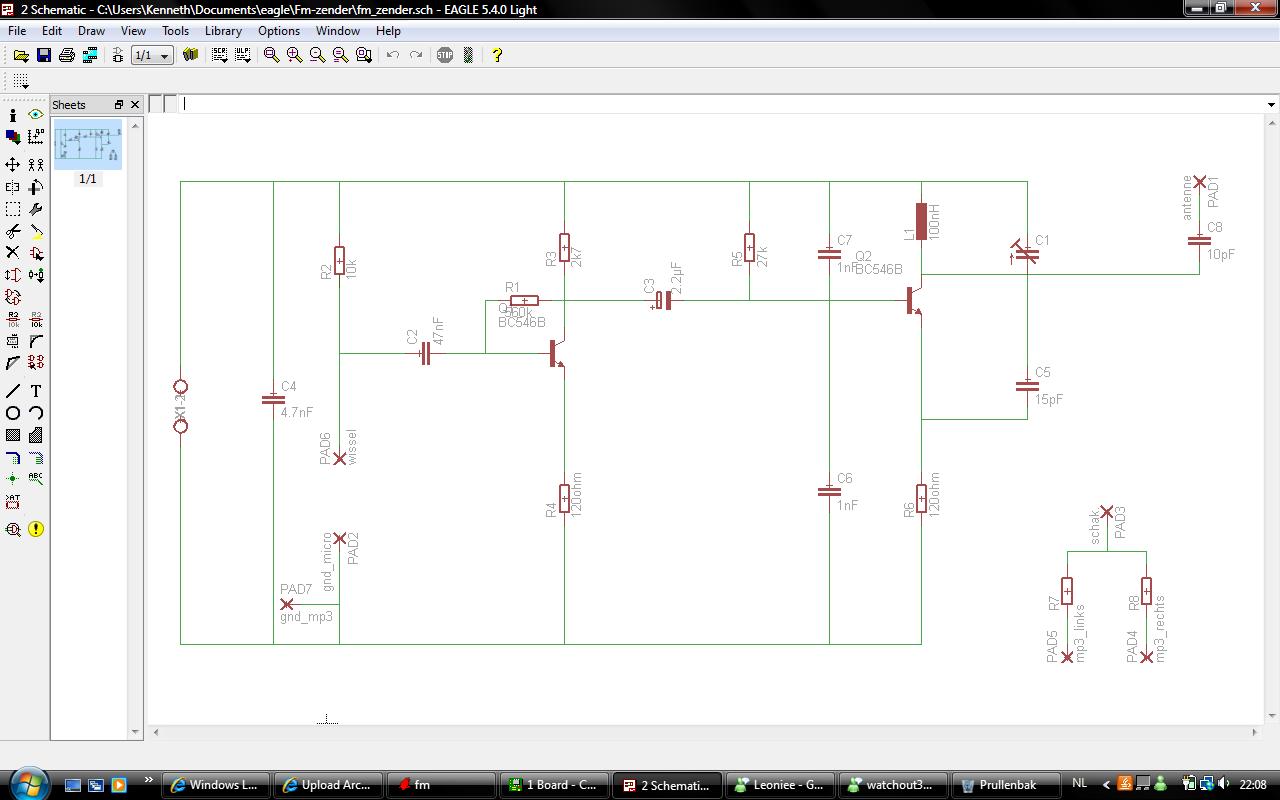
Task: Run the ERC warning check icon
Action: (36, 529)
